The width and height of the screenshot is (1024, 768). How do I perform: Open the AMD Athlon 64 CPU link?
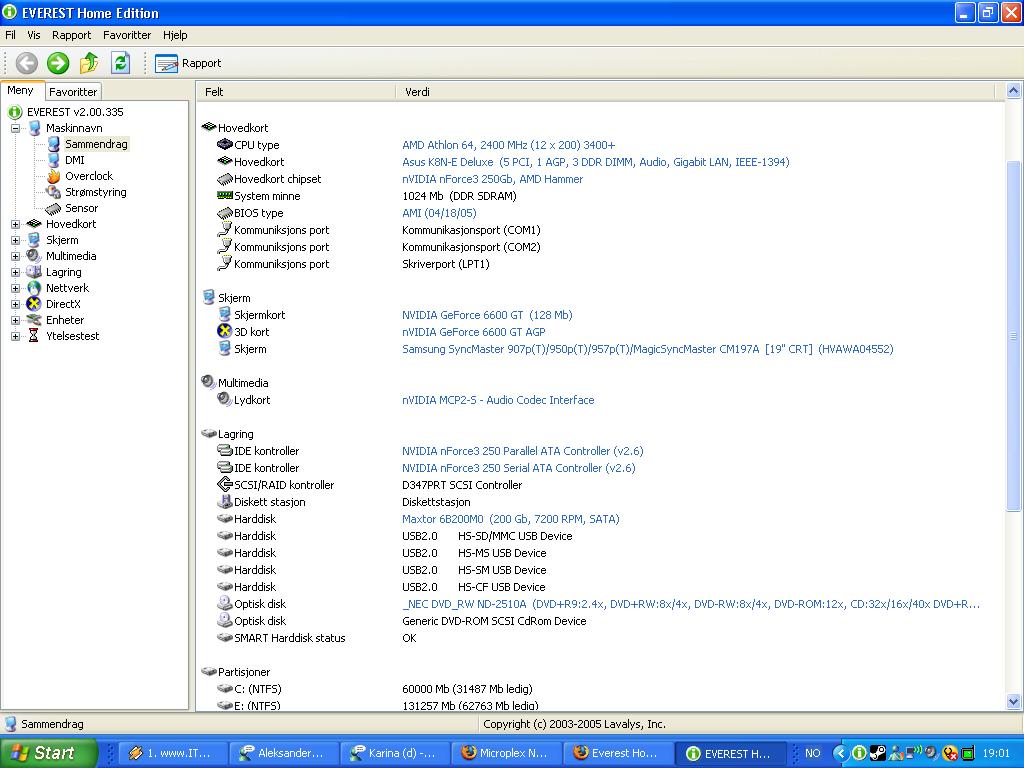pyautogui.click(x=509, y=146)
